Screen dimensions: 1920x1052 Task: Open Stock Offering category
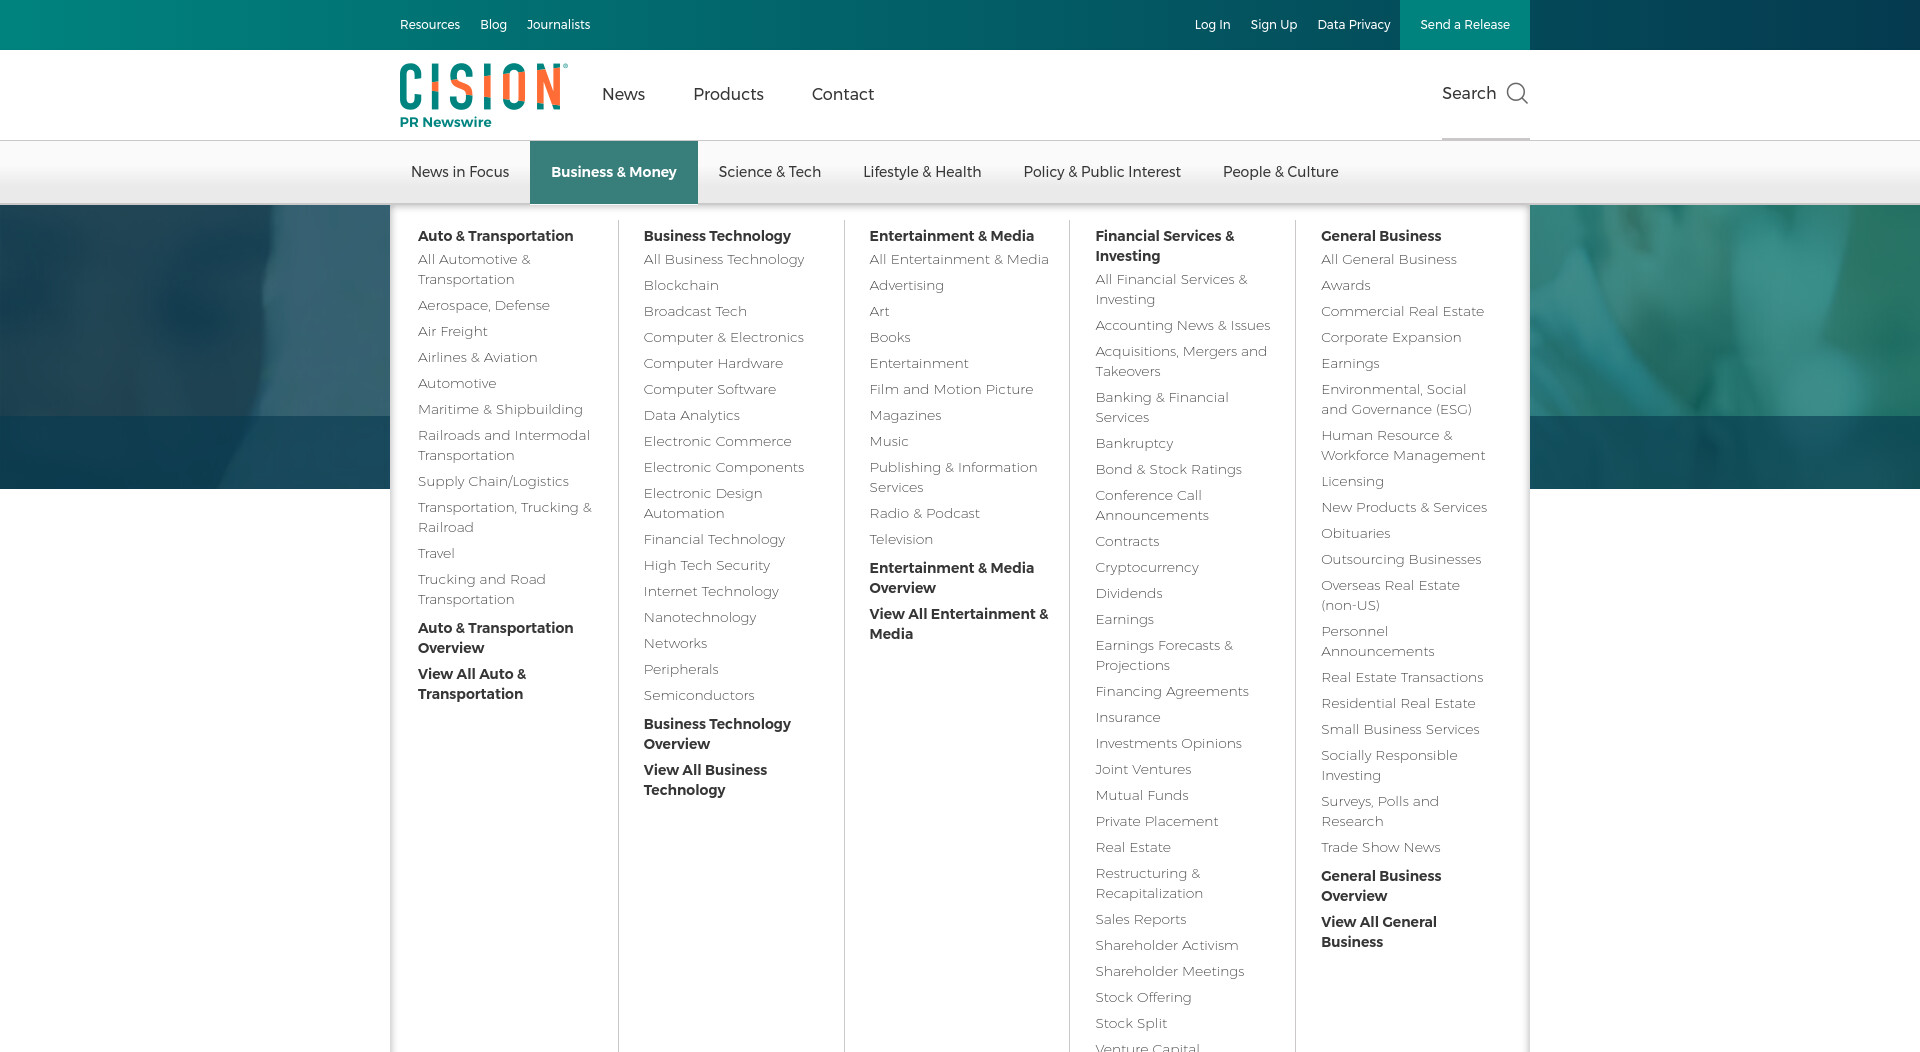click(x=1143, y=998)
